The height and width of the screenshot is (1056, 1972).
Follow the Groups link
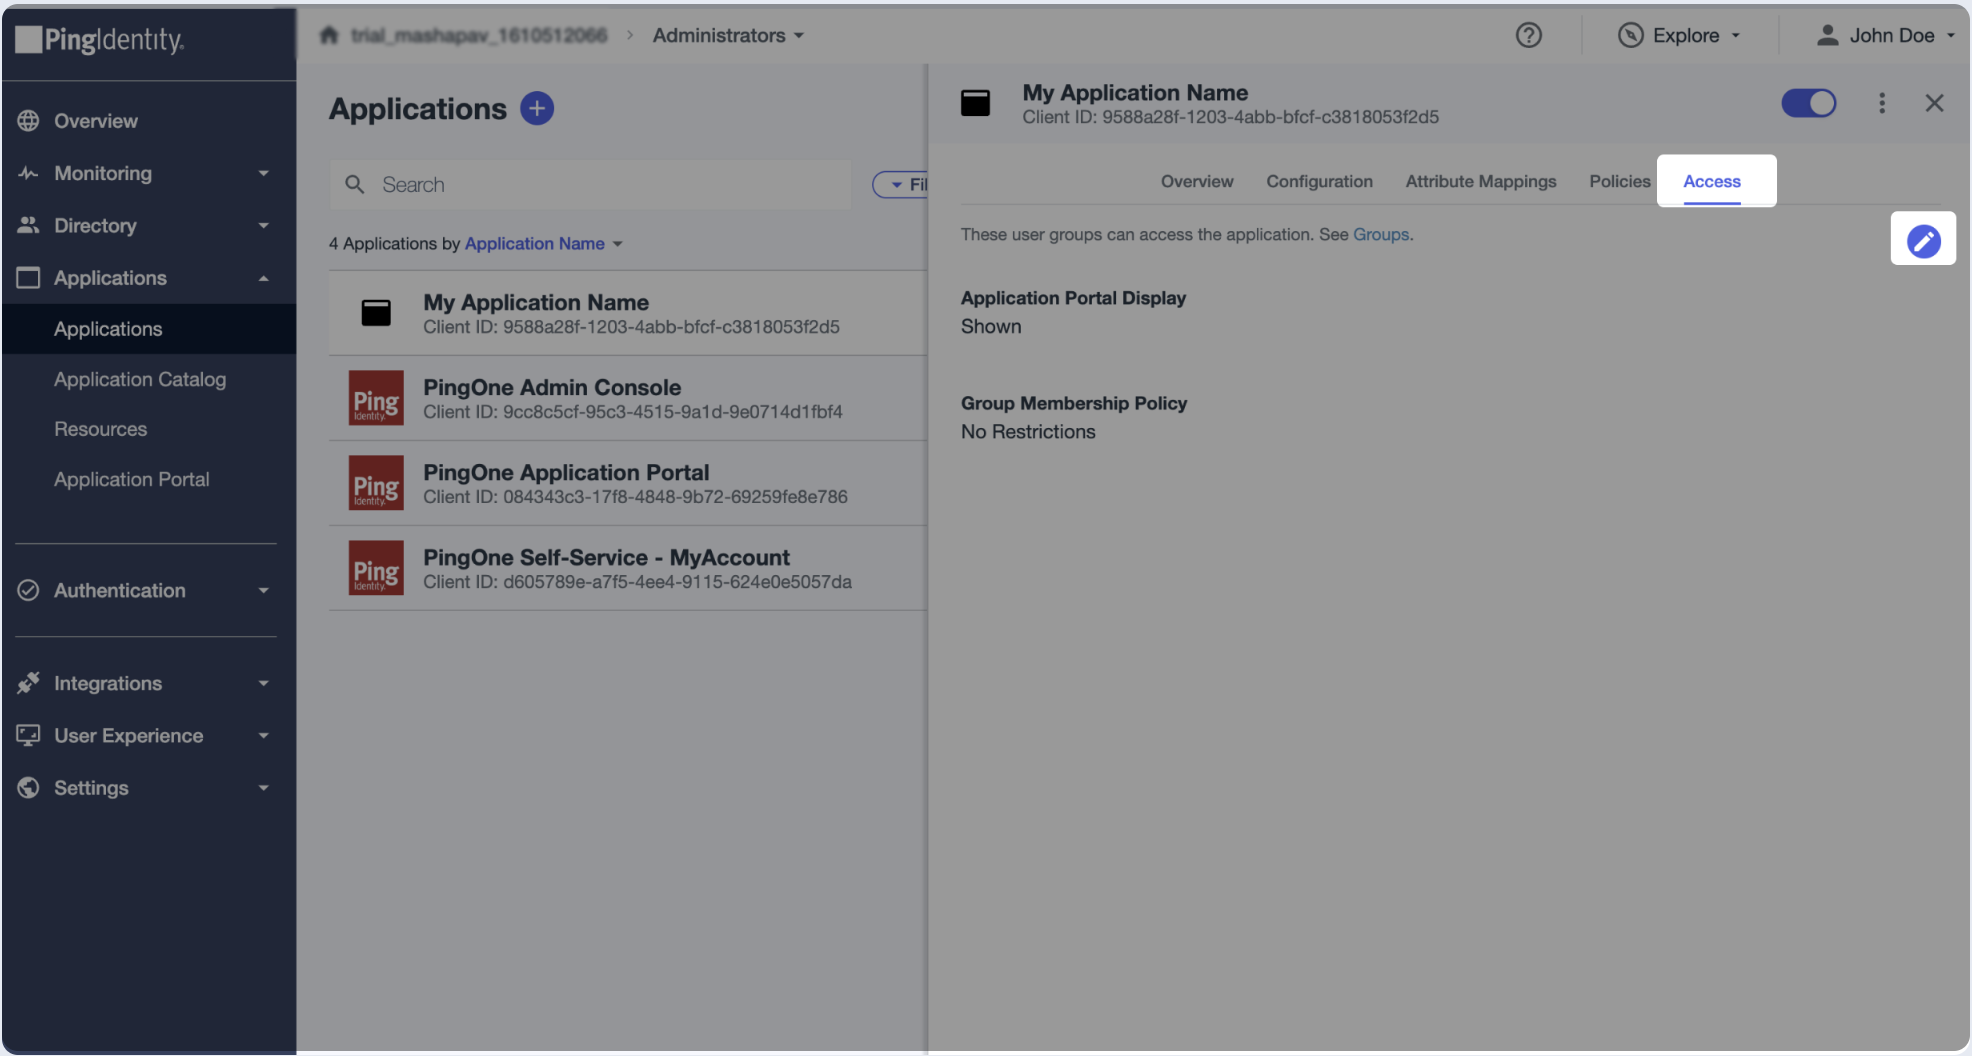(x=1380, y=234)
